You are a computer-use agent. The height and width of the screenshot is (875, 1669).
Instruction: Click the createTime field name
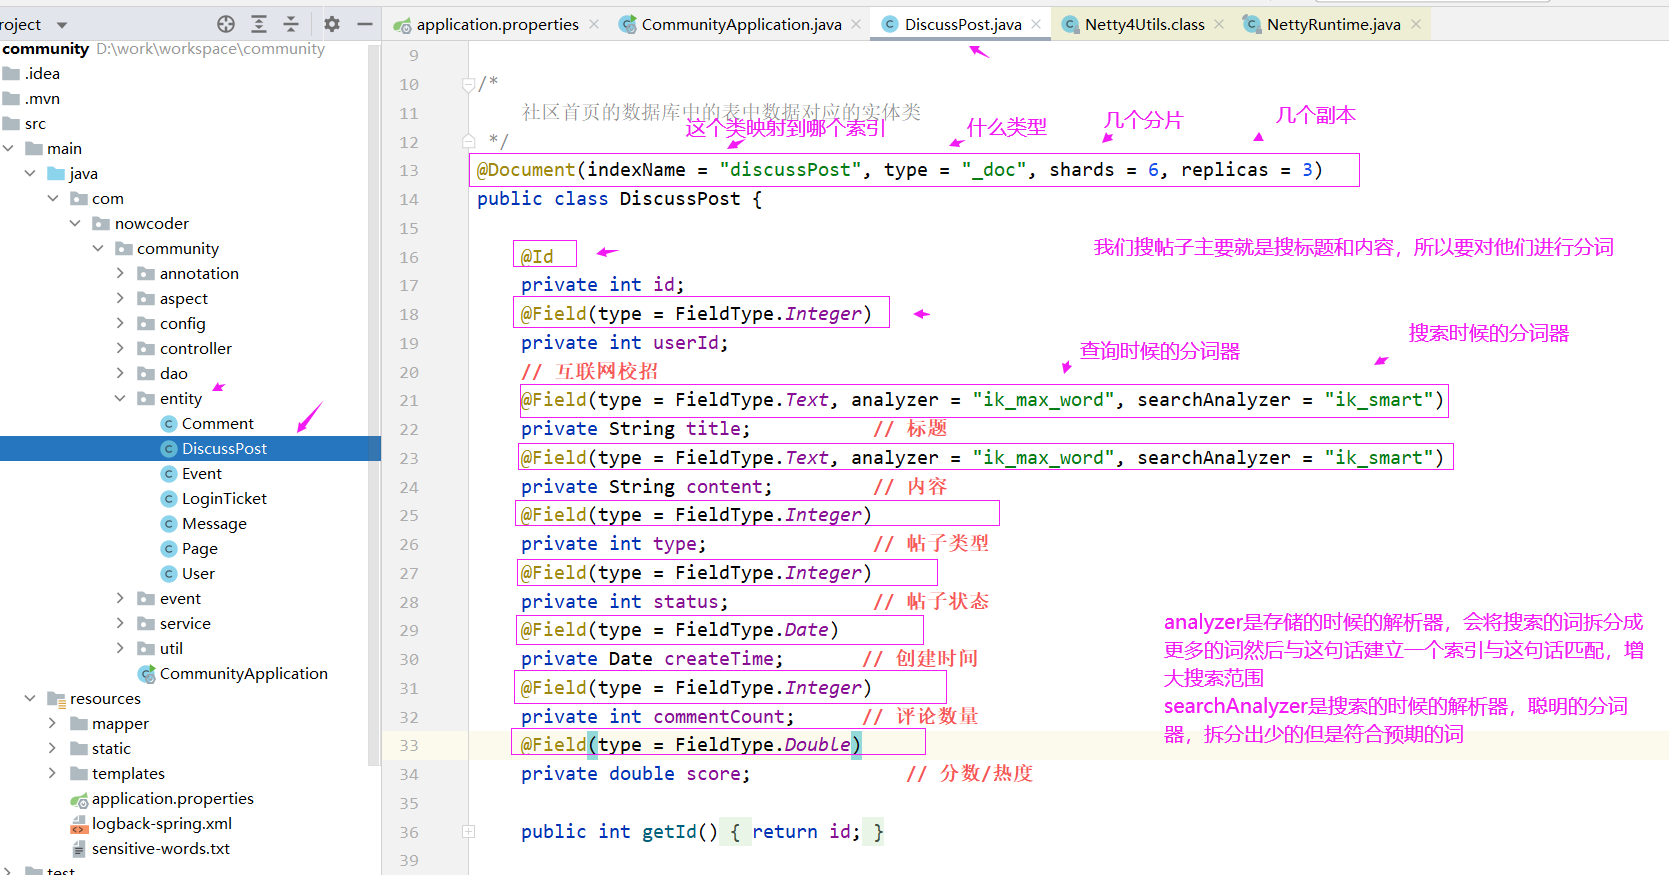pyautogui.click(x=719, y=658)
